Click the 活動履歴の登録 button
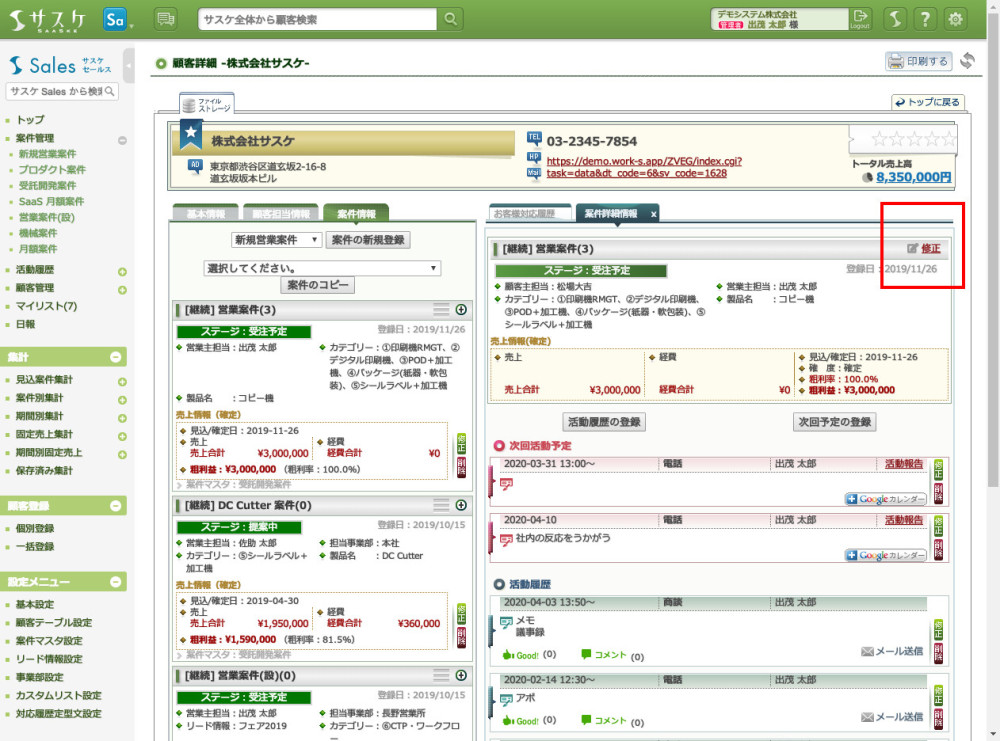1000x741 pixels. coord(604,422)
